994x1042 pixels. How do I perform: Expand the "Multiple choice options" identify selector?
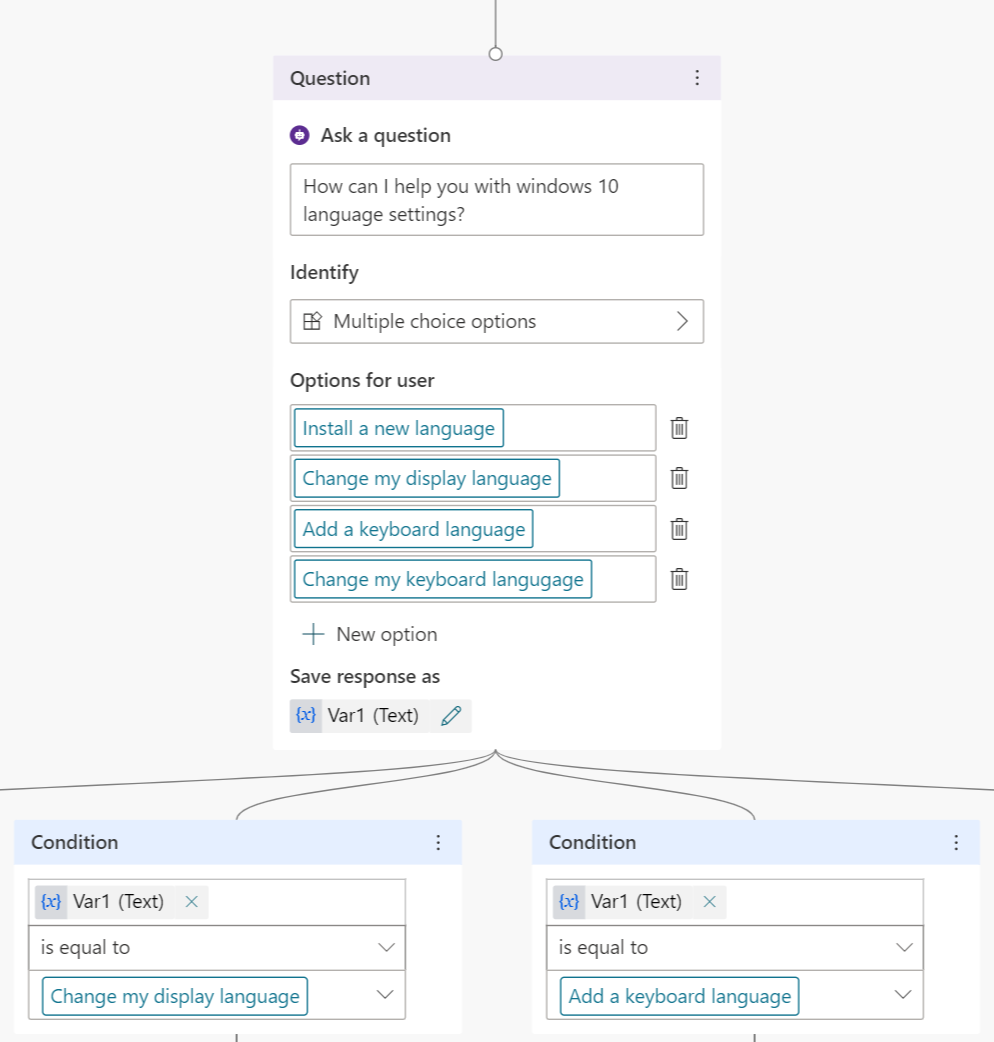pos(683,321)
